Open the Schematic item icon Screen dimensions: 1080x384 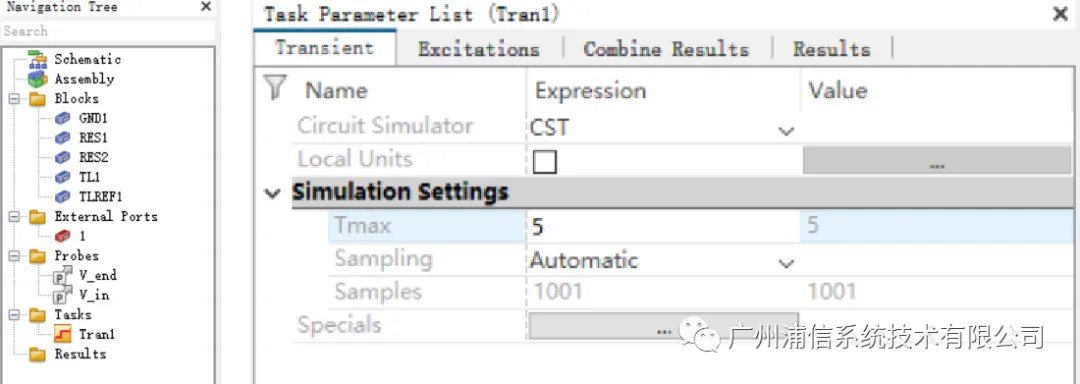pos(37,59)
